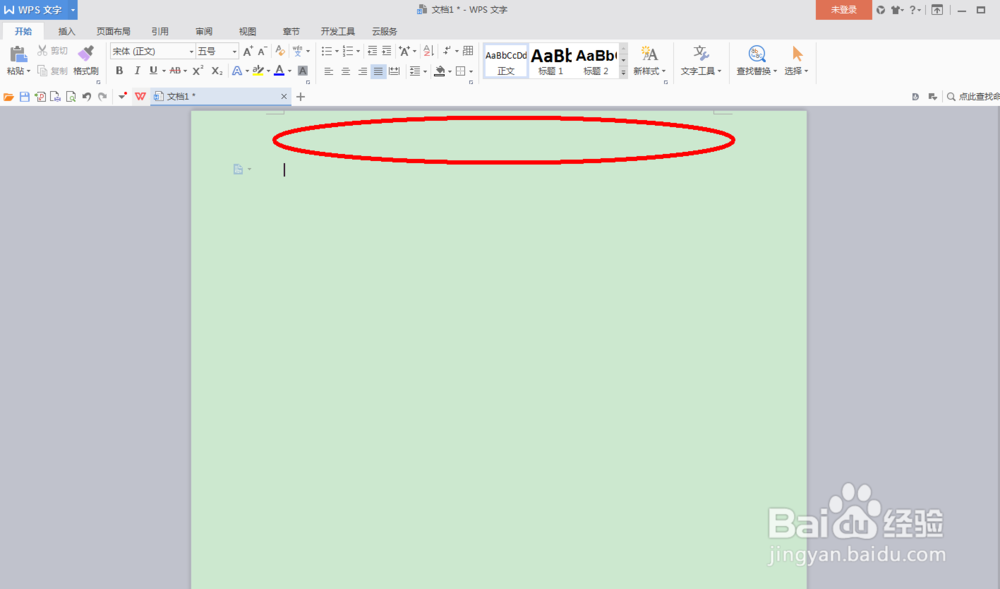Screen dimensions: 1000x589
Task: Toggle Bold formatting
Action: pyautogui.click(x=119, y=71)
